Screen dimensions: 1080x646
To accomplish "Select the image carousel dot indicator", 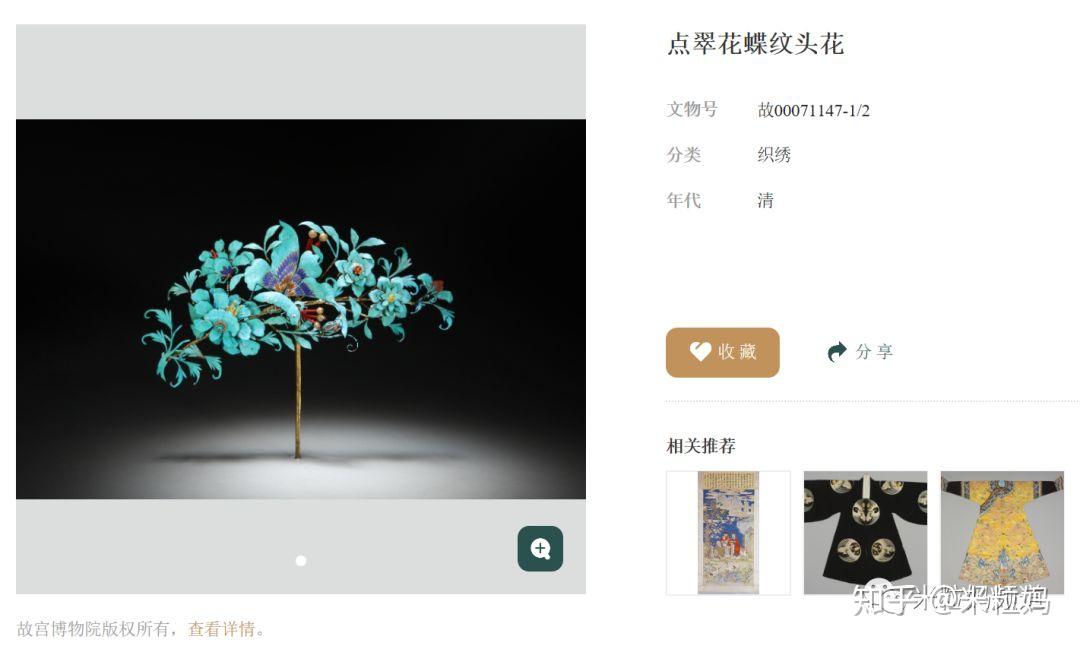I will pyautogui.click(x=301, y=561).
